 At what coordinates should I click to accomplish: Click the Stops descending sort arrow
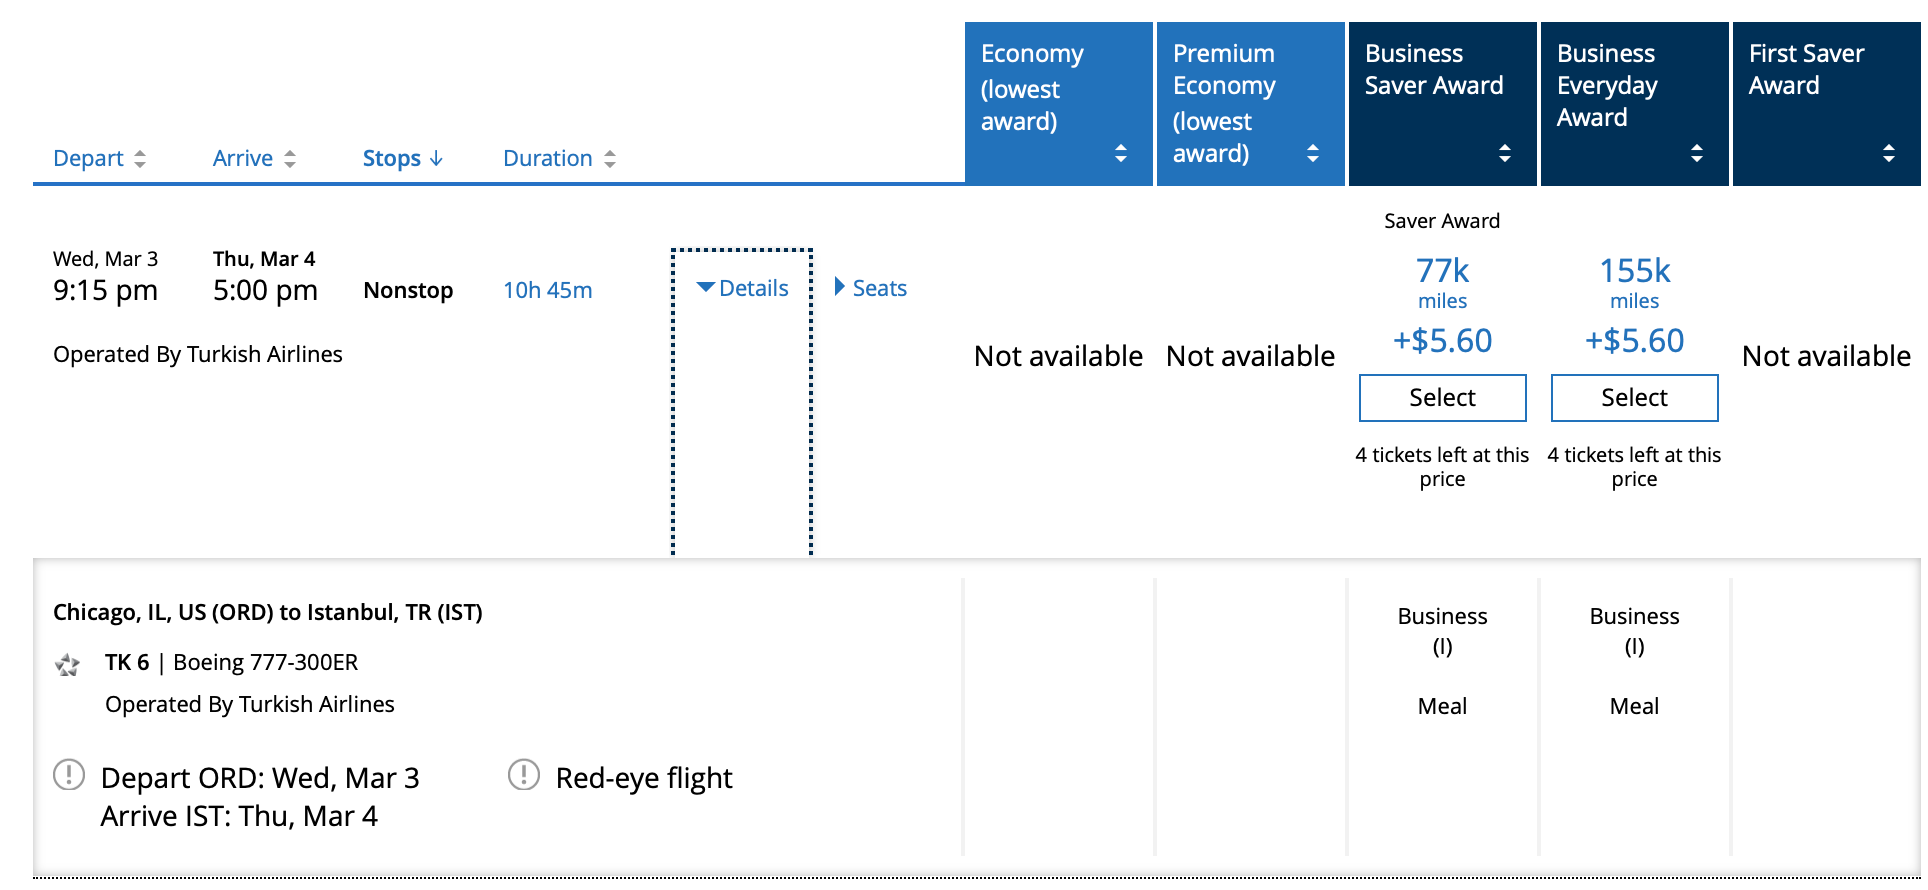click(x=436, y=158)
